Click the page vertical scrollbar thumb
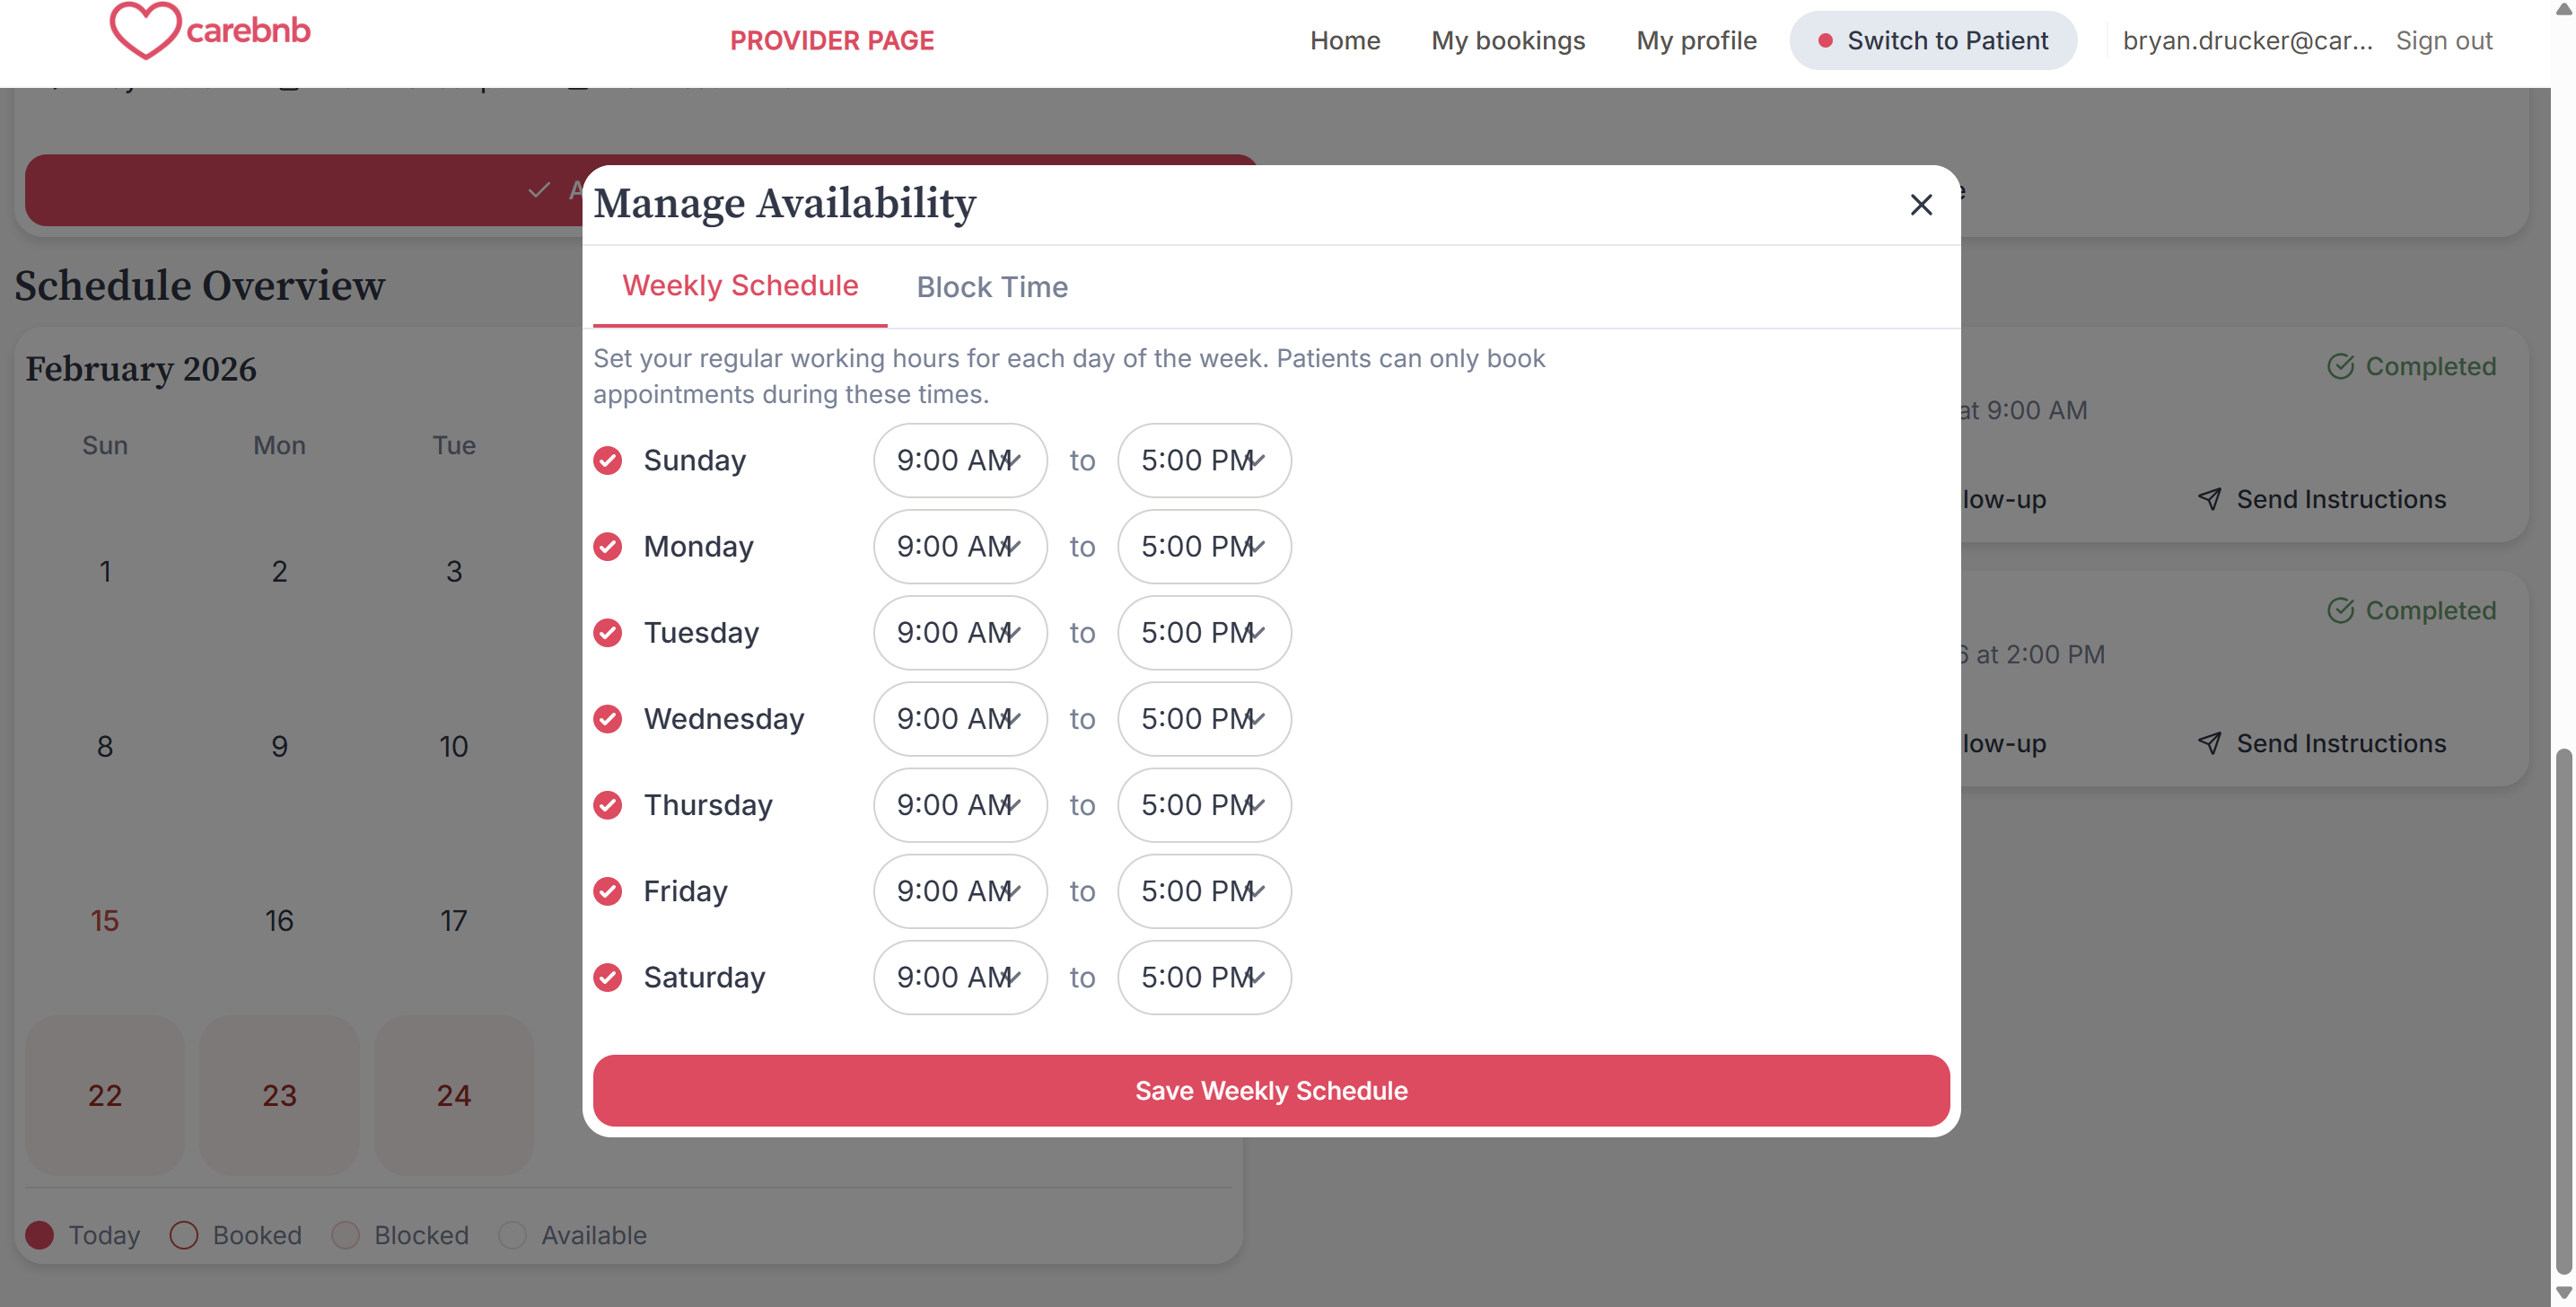 click(x=2563, y=1010)
